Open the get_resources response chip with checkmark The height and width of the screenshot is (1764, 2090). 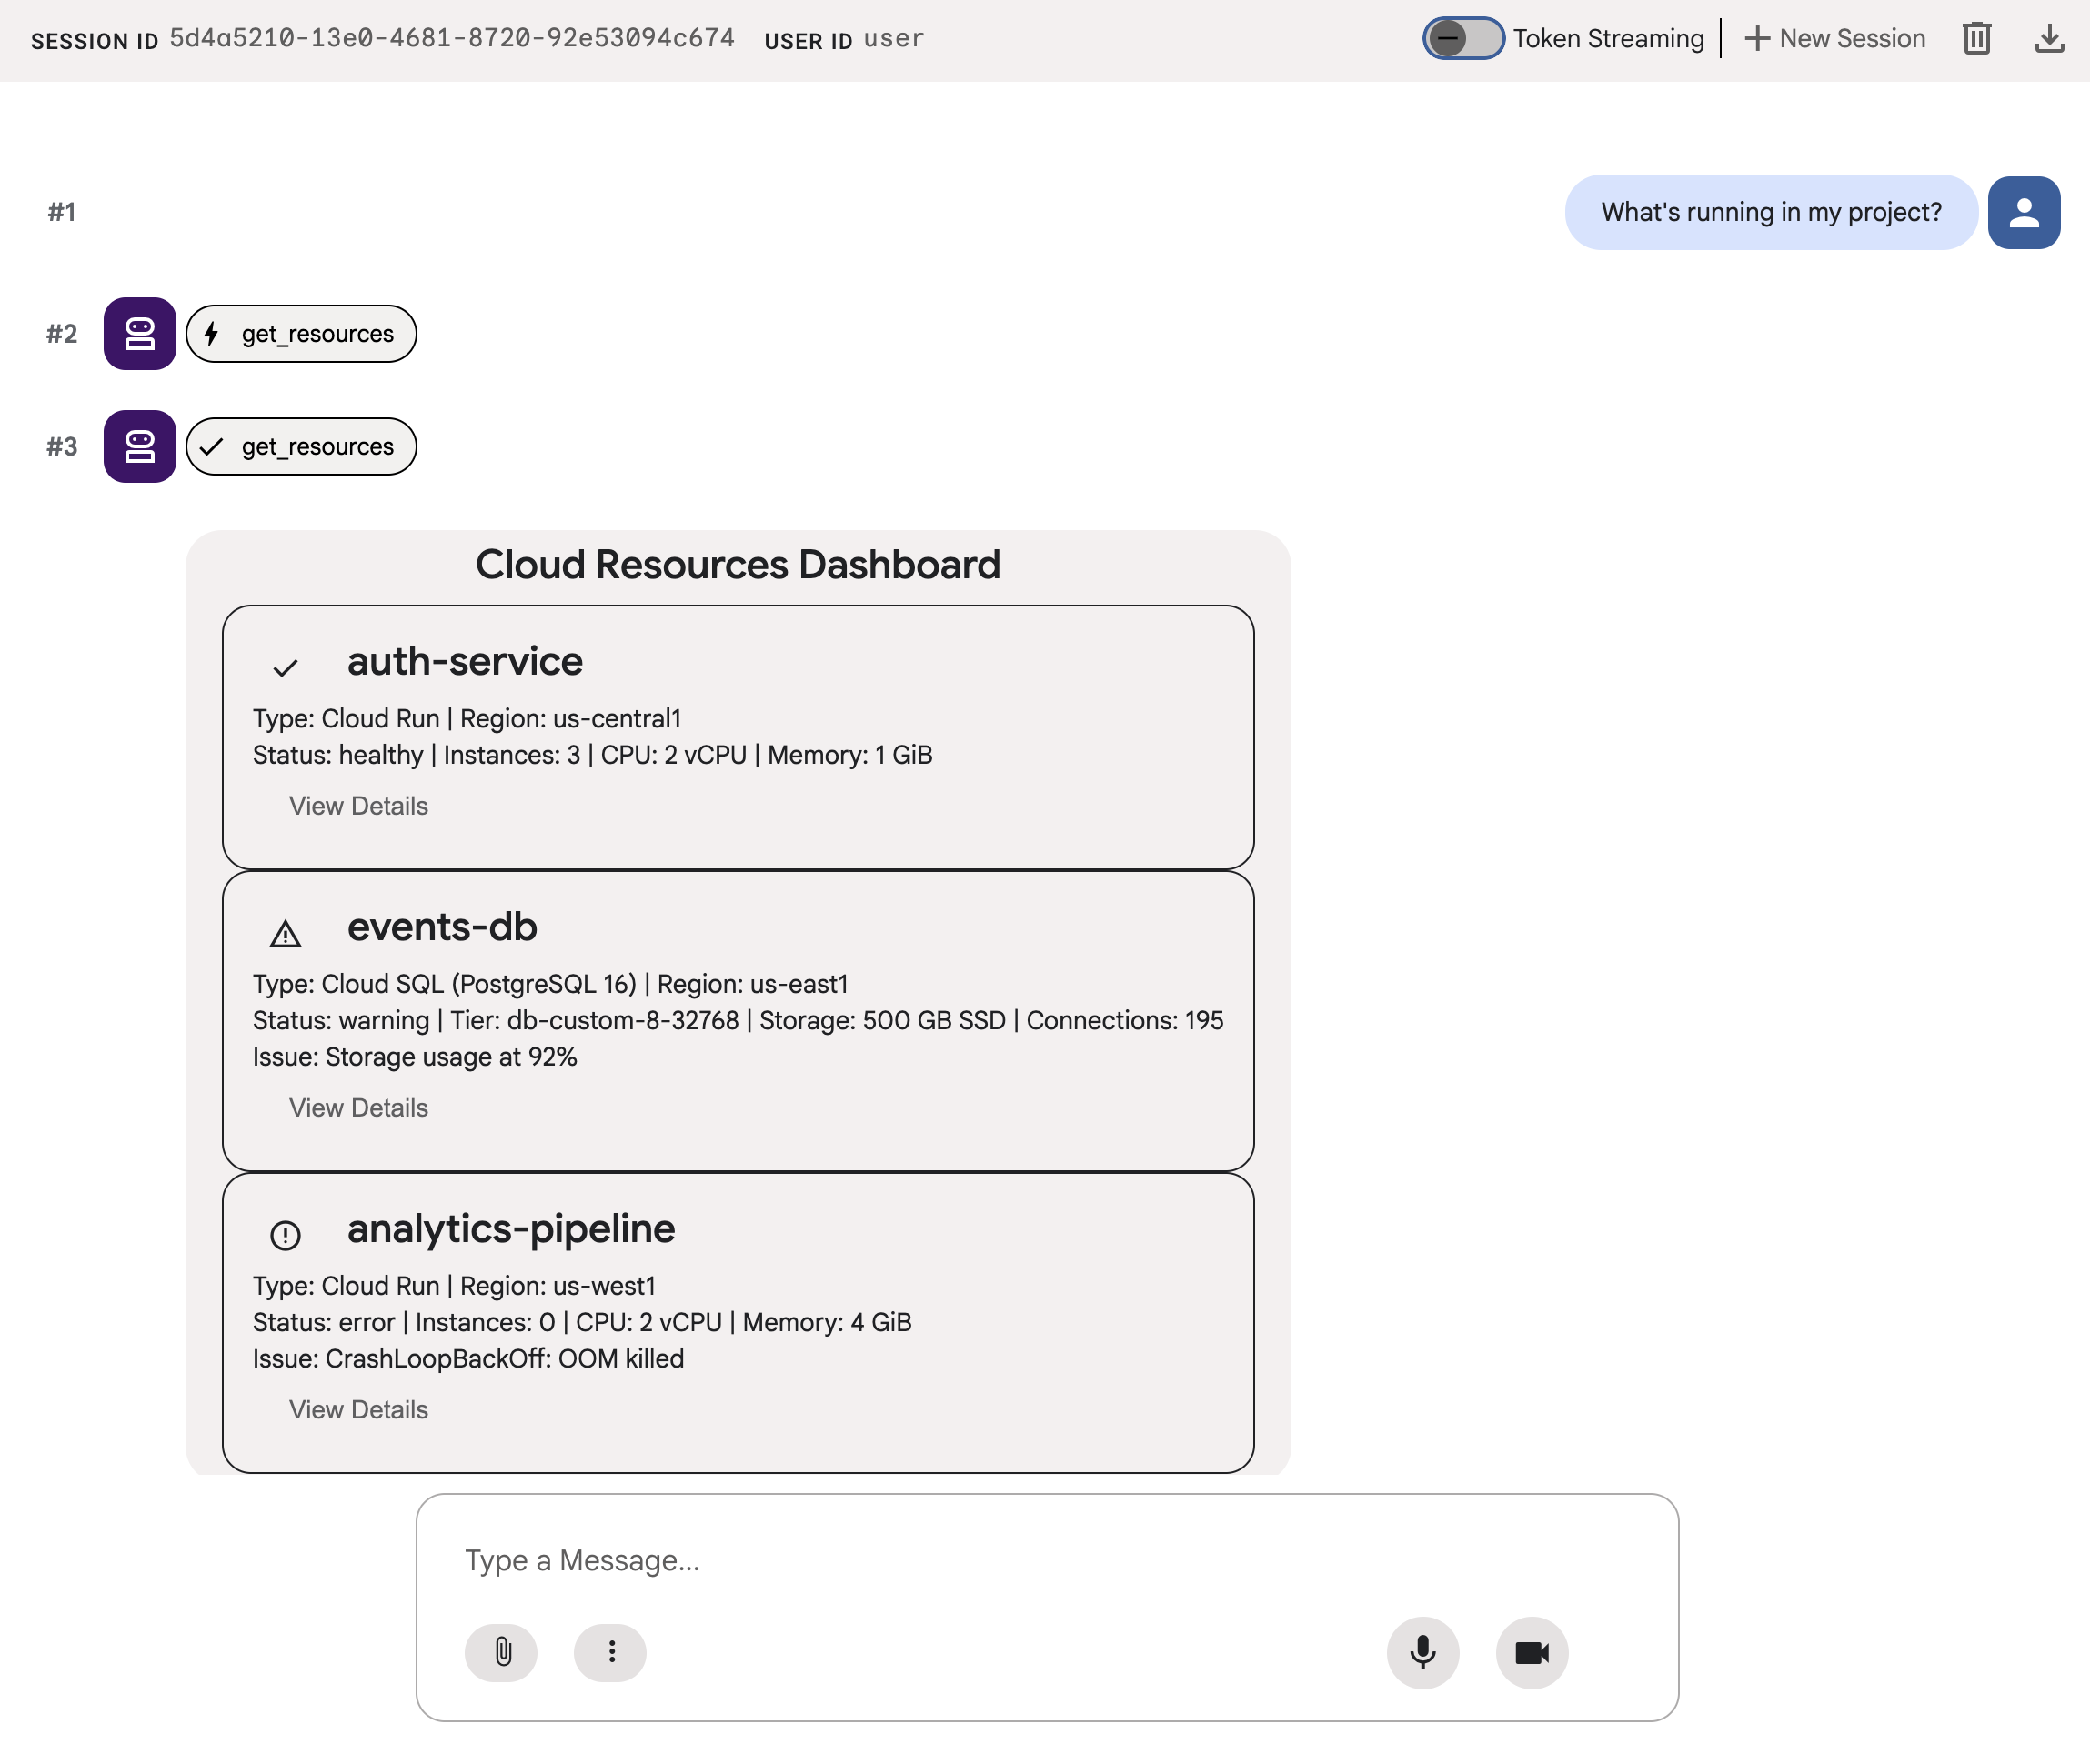point(301,446)
